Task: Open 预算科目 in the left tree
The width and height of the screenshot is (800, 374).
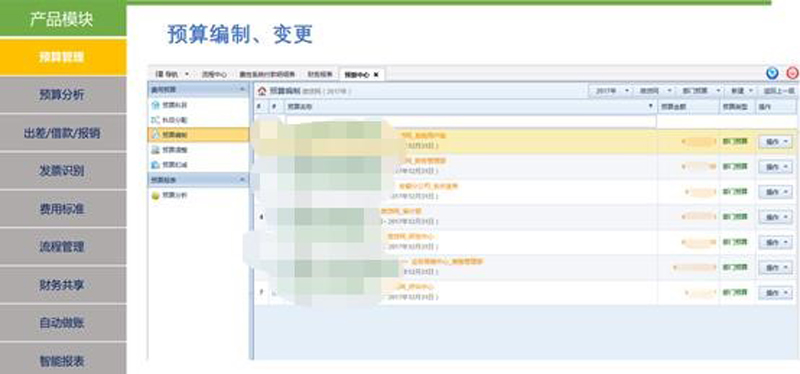Action: tap(175, 105)
